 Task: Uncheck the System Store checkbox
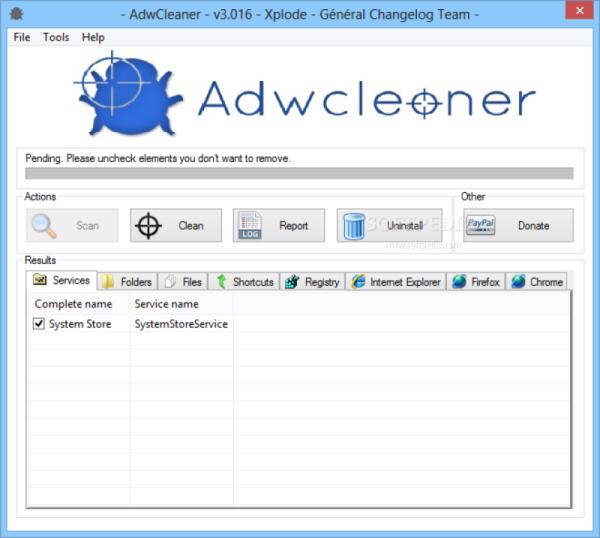point(39,325)
